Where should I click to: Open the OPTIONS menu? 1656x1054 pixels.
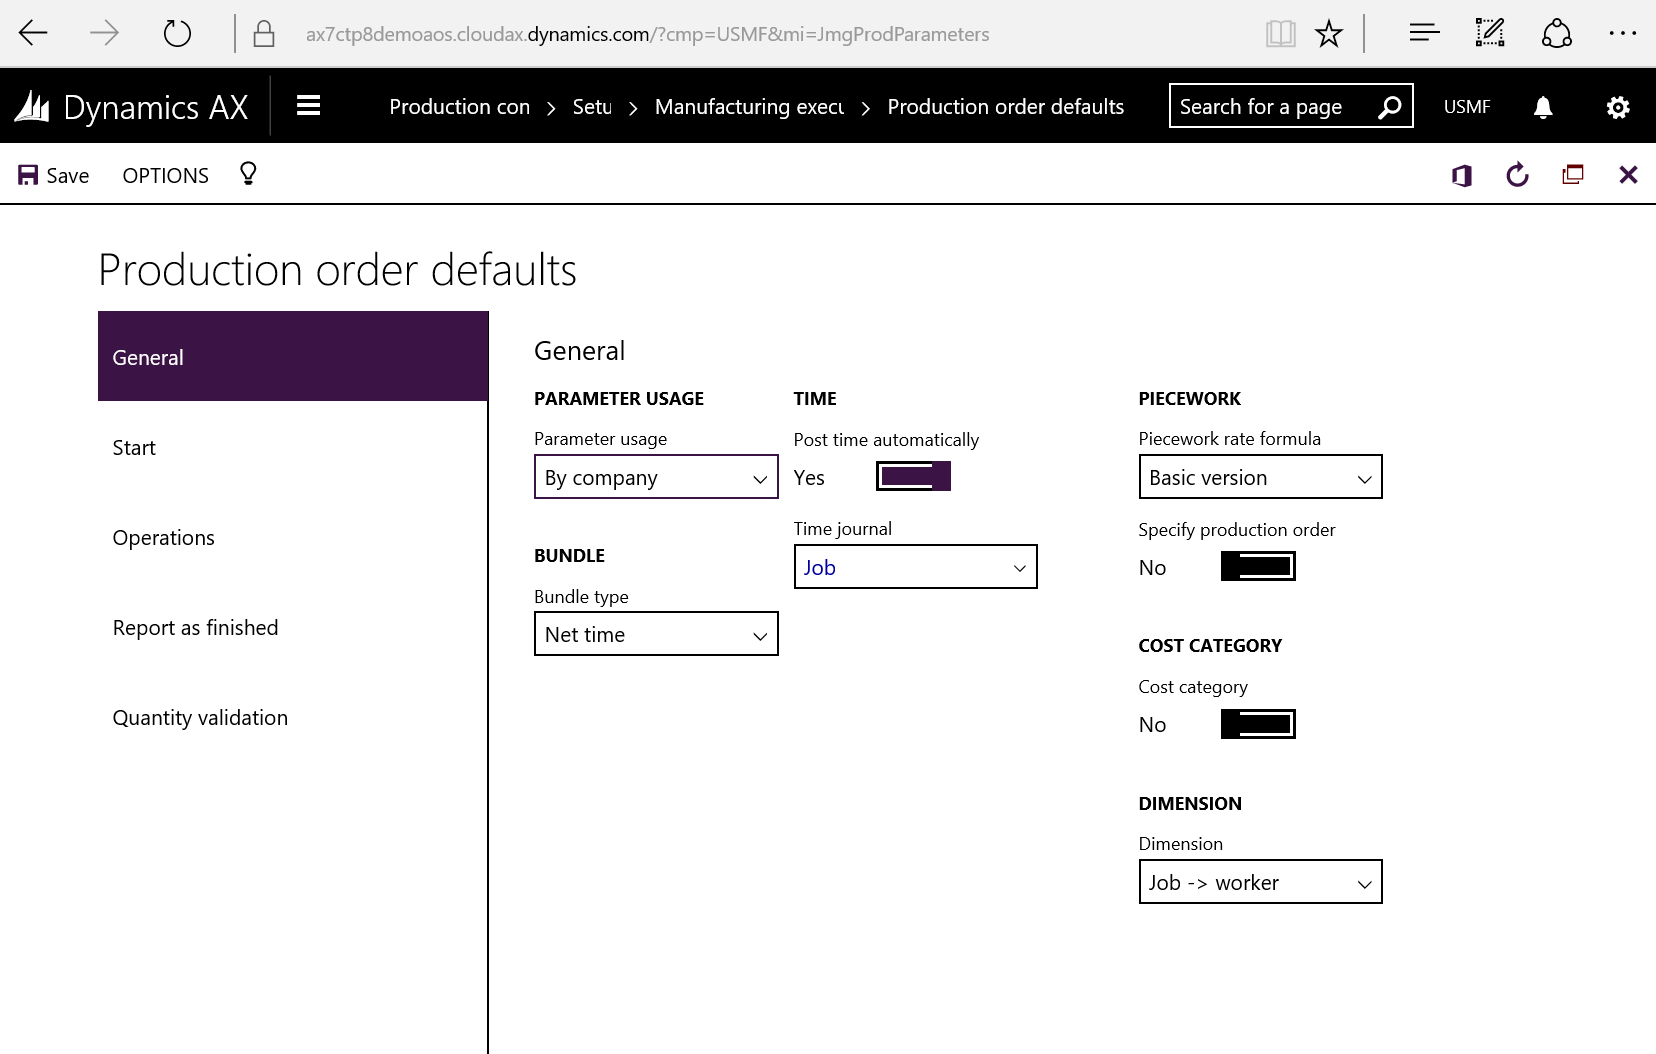[x=165, y=176]
